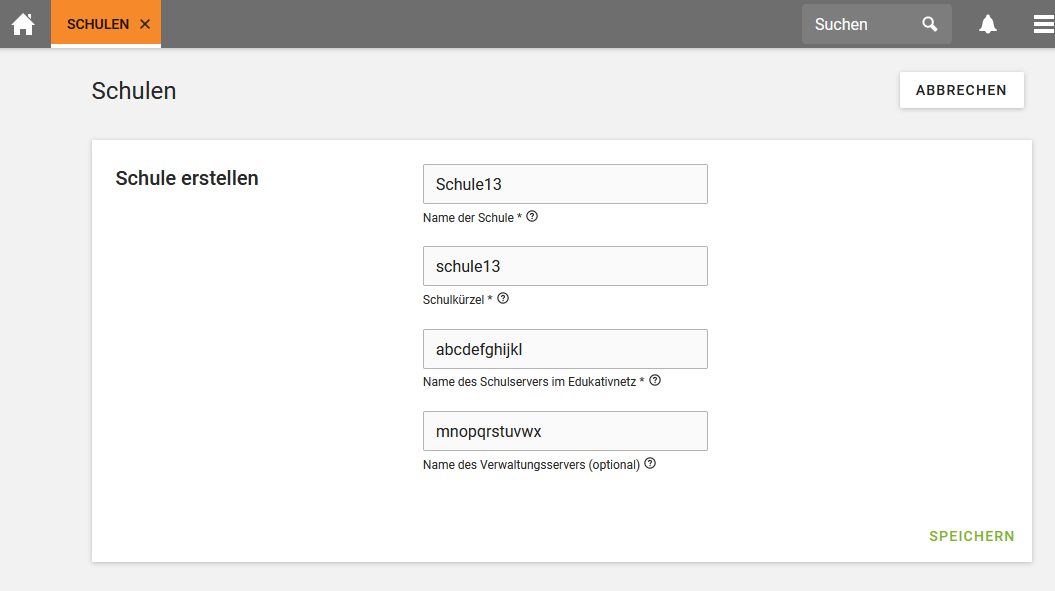Screen dimensions: 1055x591
Task: Click the 'Name des Verwaltungsservers' label
Action: [x=530, y=464]
